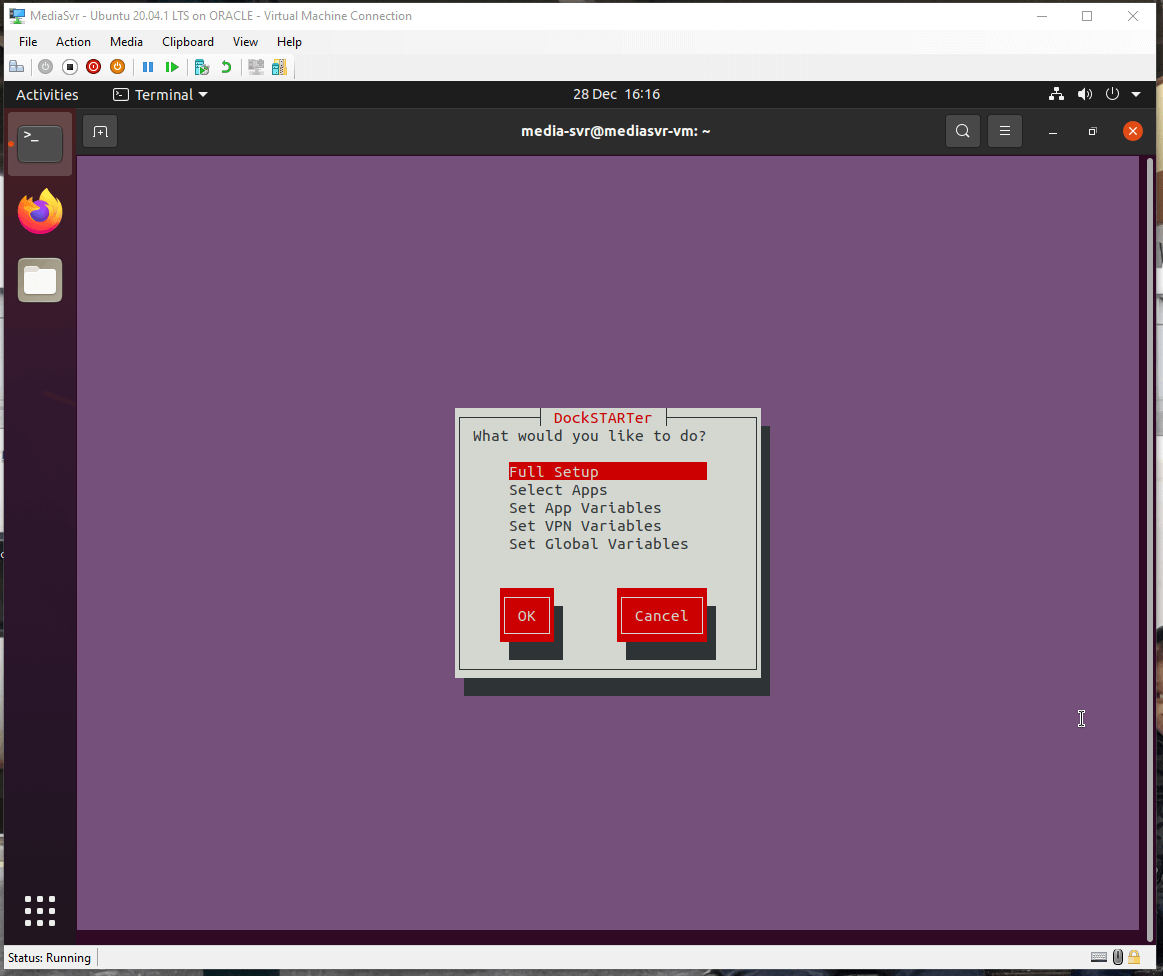Select Set Global Variables option
1163x976 pixels.
click(599, 544)
